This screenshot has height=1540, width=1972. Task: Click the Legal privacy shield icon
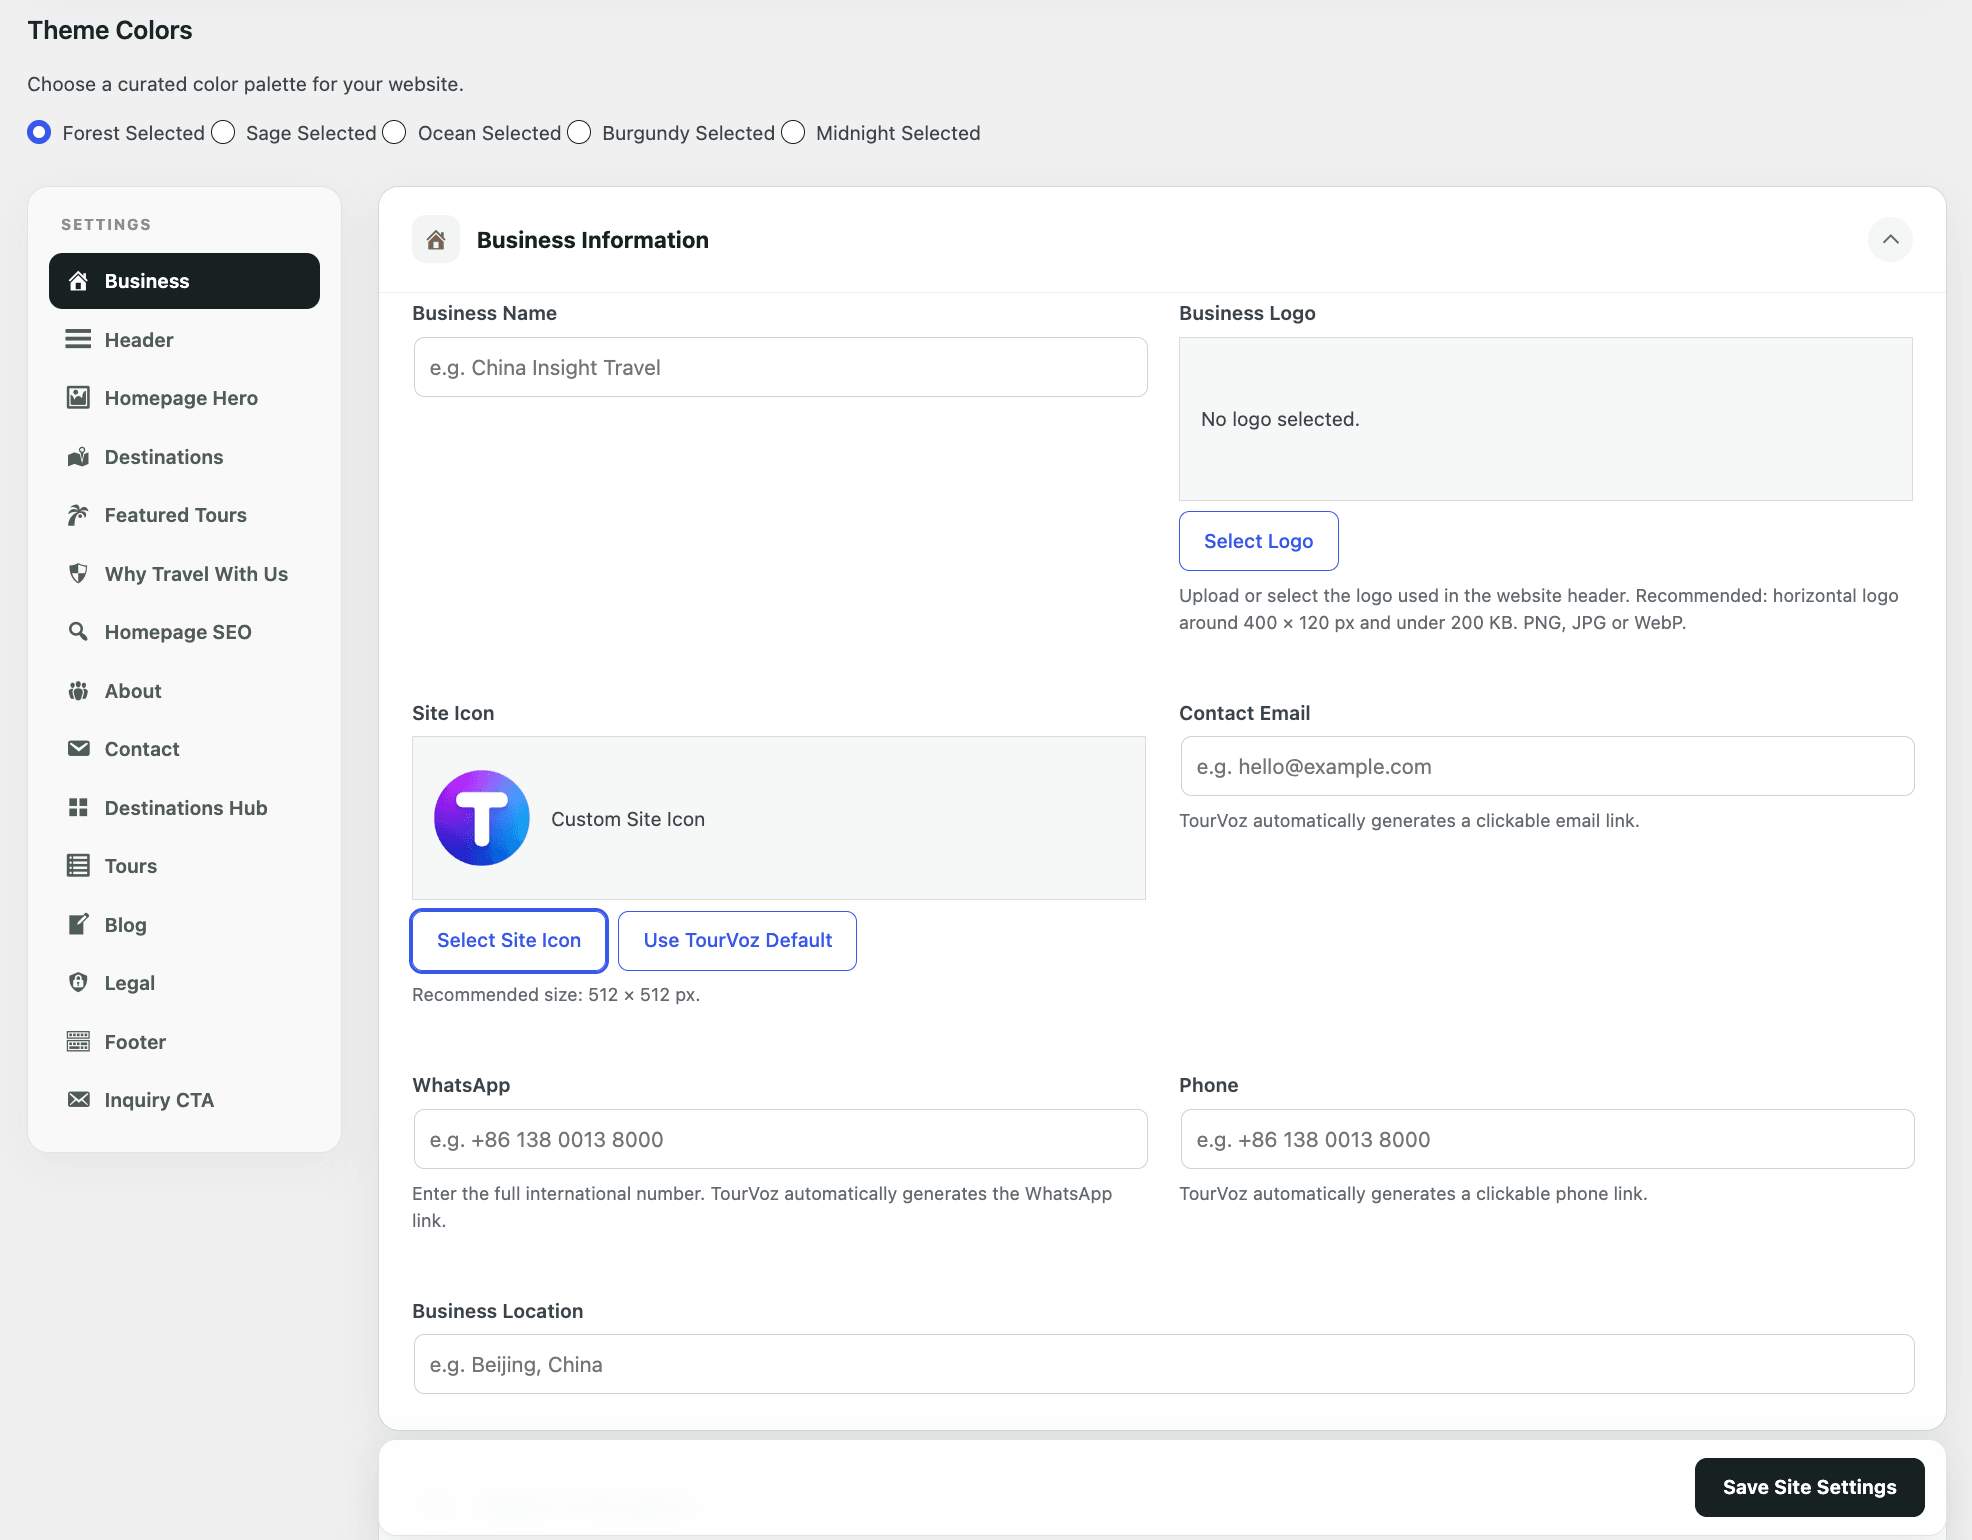click(78, 982)
